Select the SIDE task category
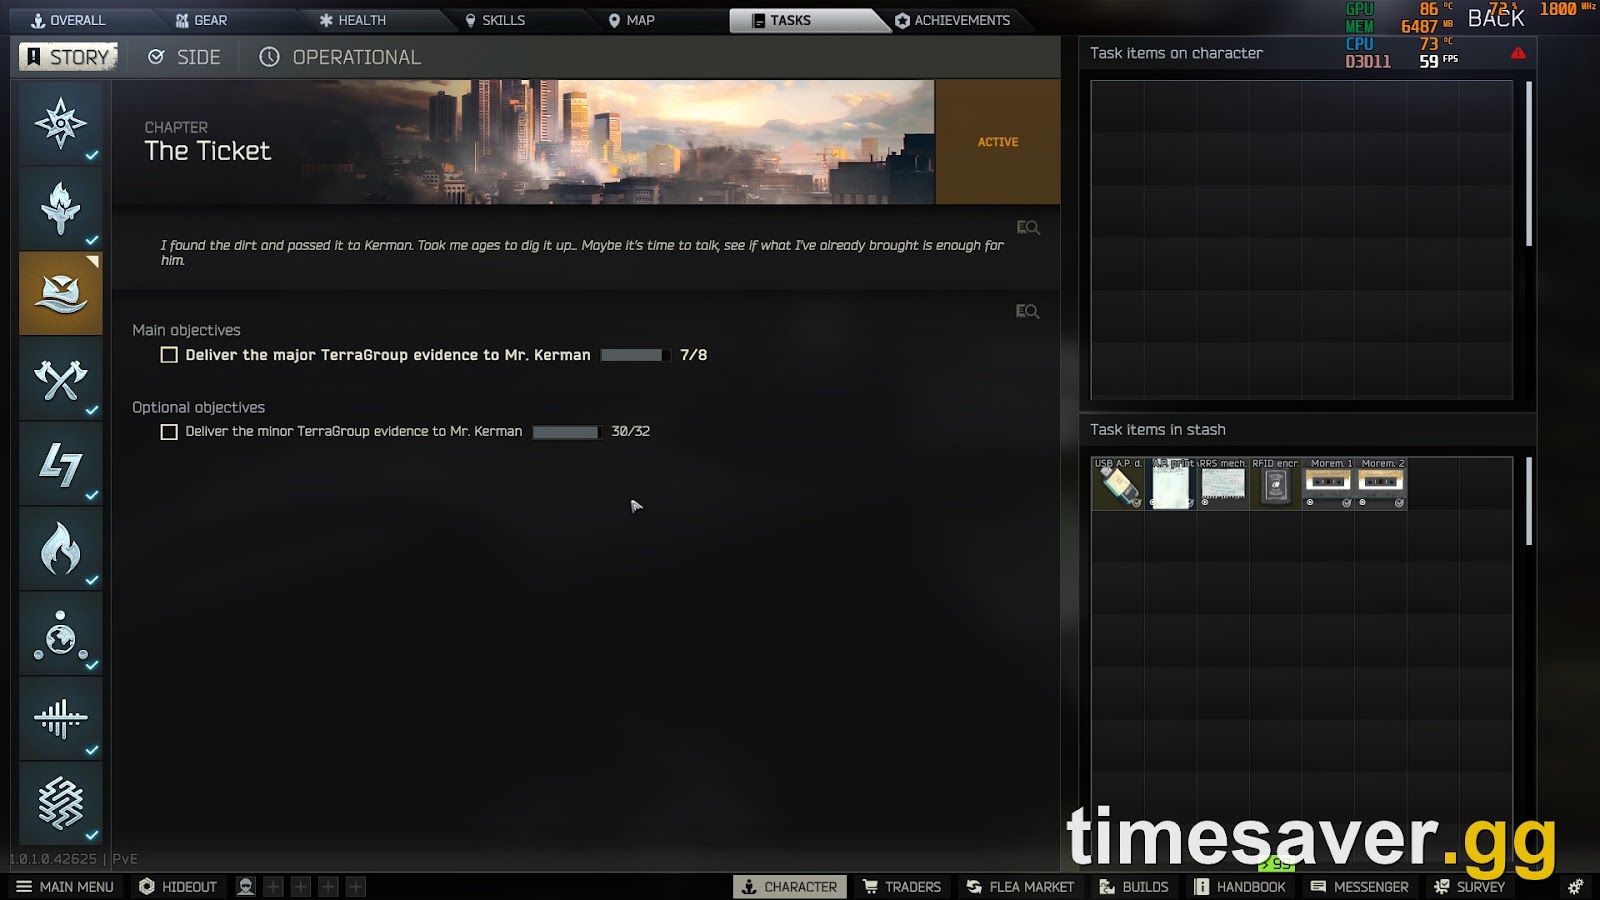Screen dimensions: 1600x900 coord(184,57)
